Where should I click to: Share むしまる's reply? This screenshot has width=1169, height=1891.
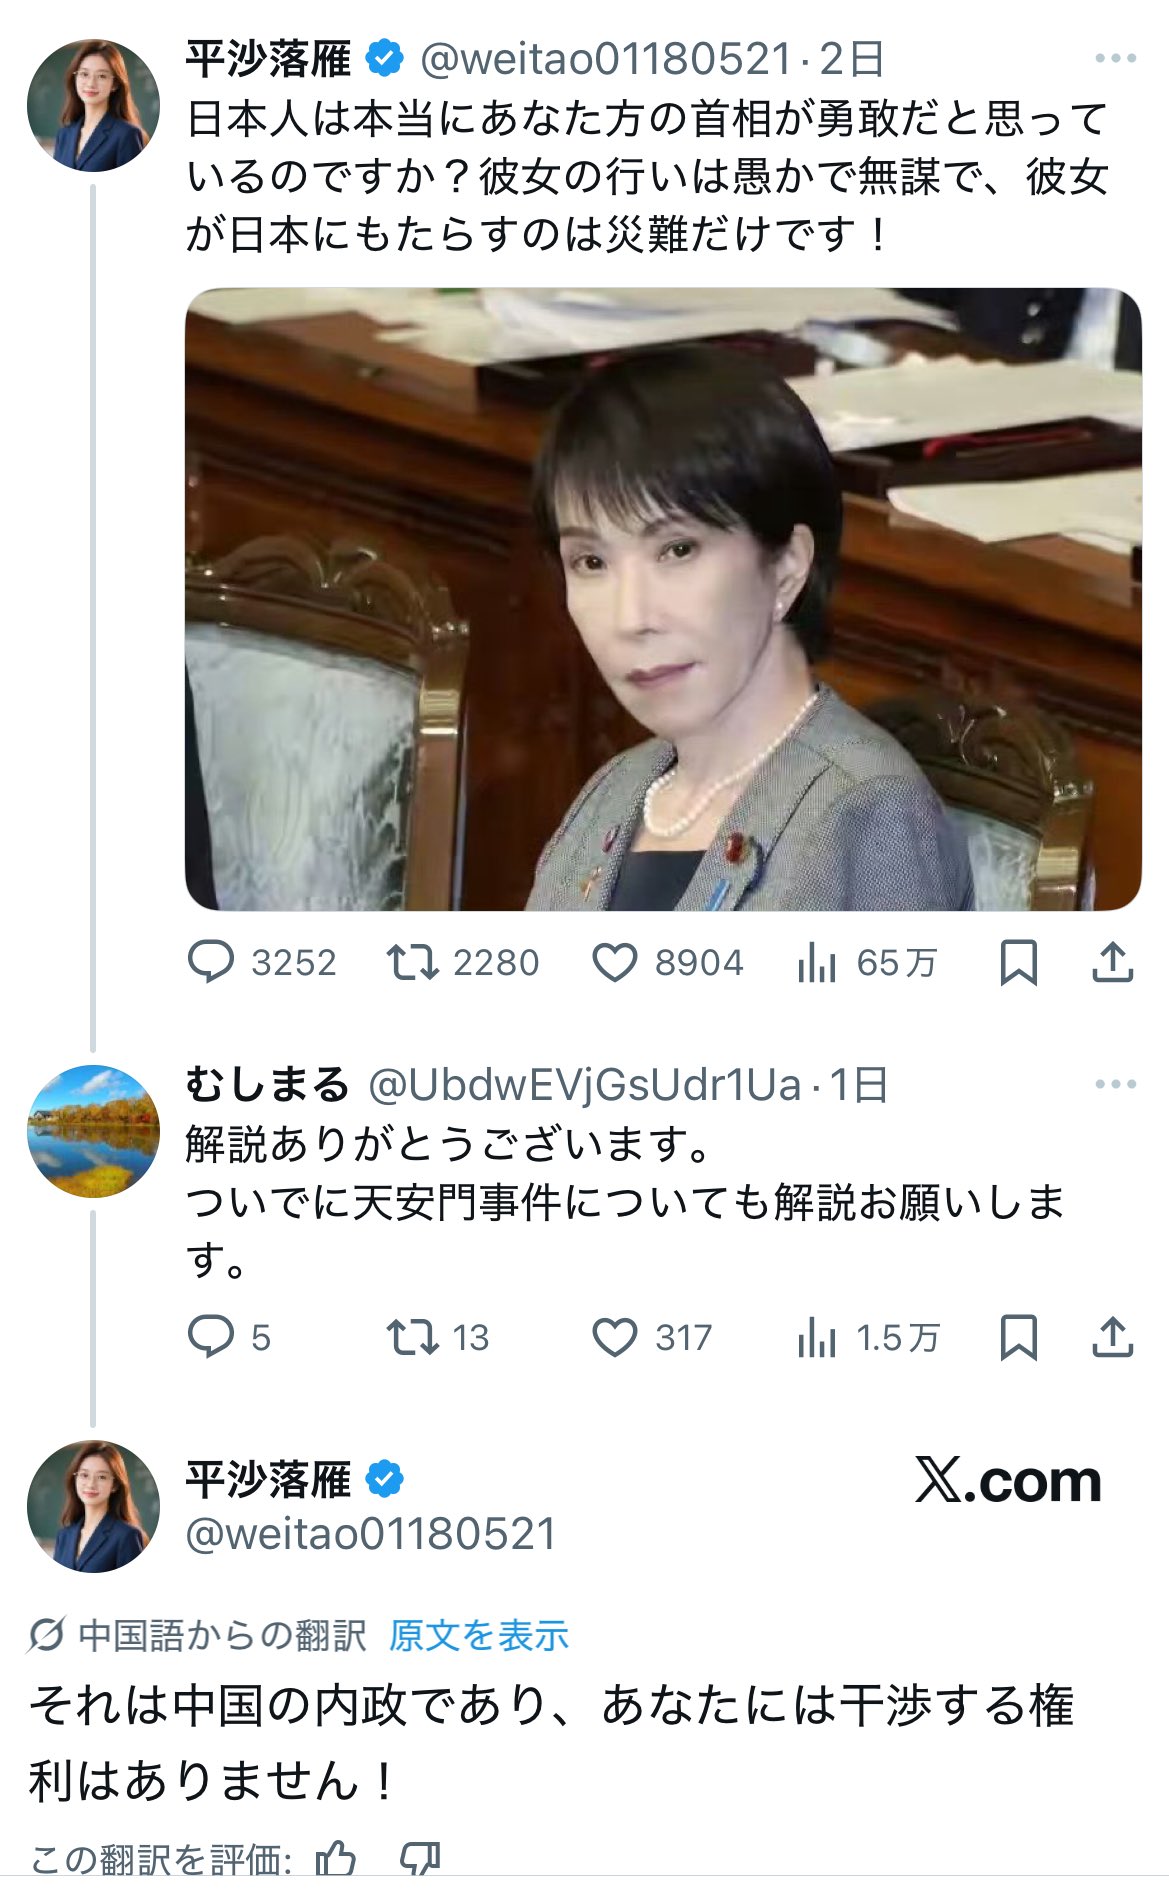point(1112,1337)
